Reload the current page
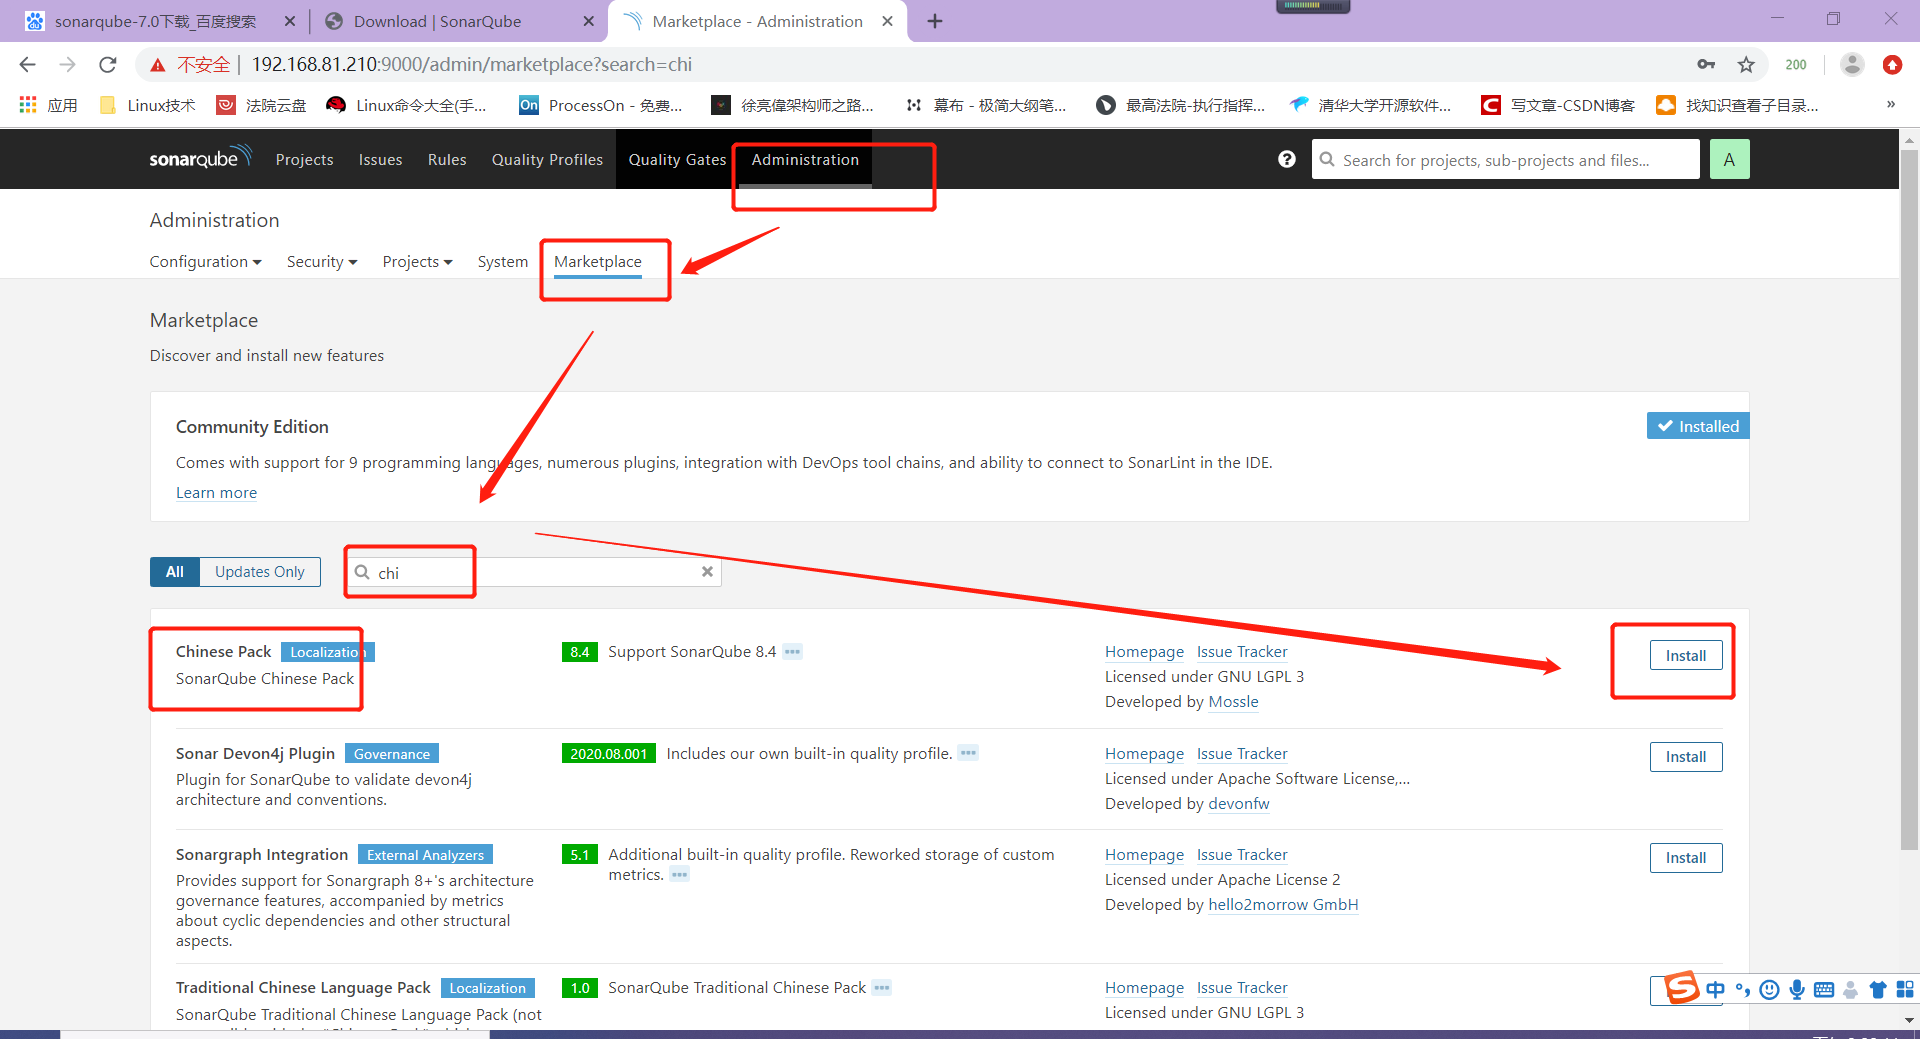1920x1039 pixels. tap(108, 65)
